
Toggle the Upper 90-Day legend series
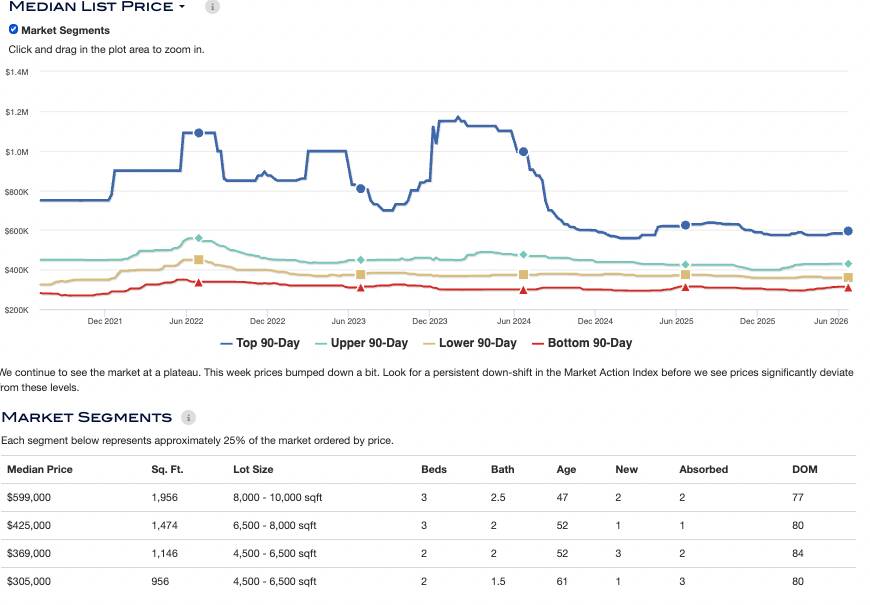[x=361, y=343]
